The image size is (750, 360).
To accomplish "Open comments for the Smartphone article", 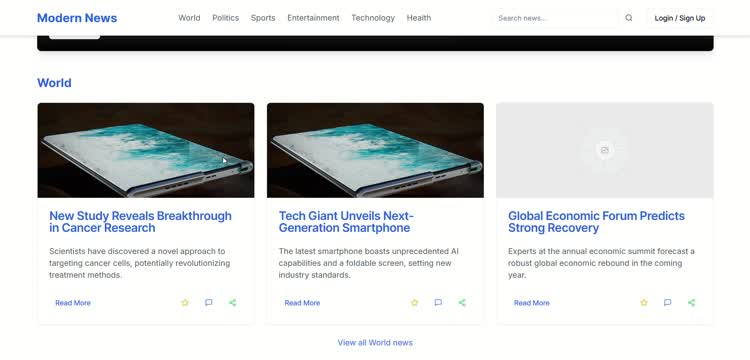I will pyautogui.click(x=438, y=303).
